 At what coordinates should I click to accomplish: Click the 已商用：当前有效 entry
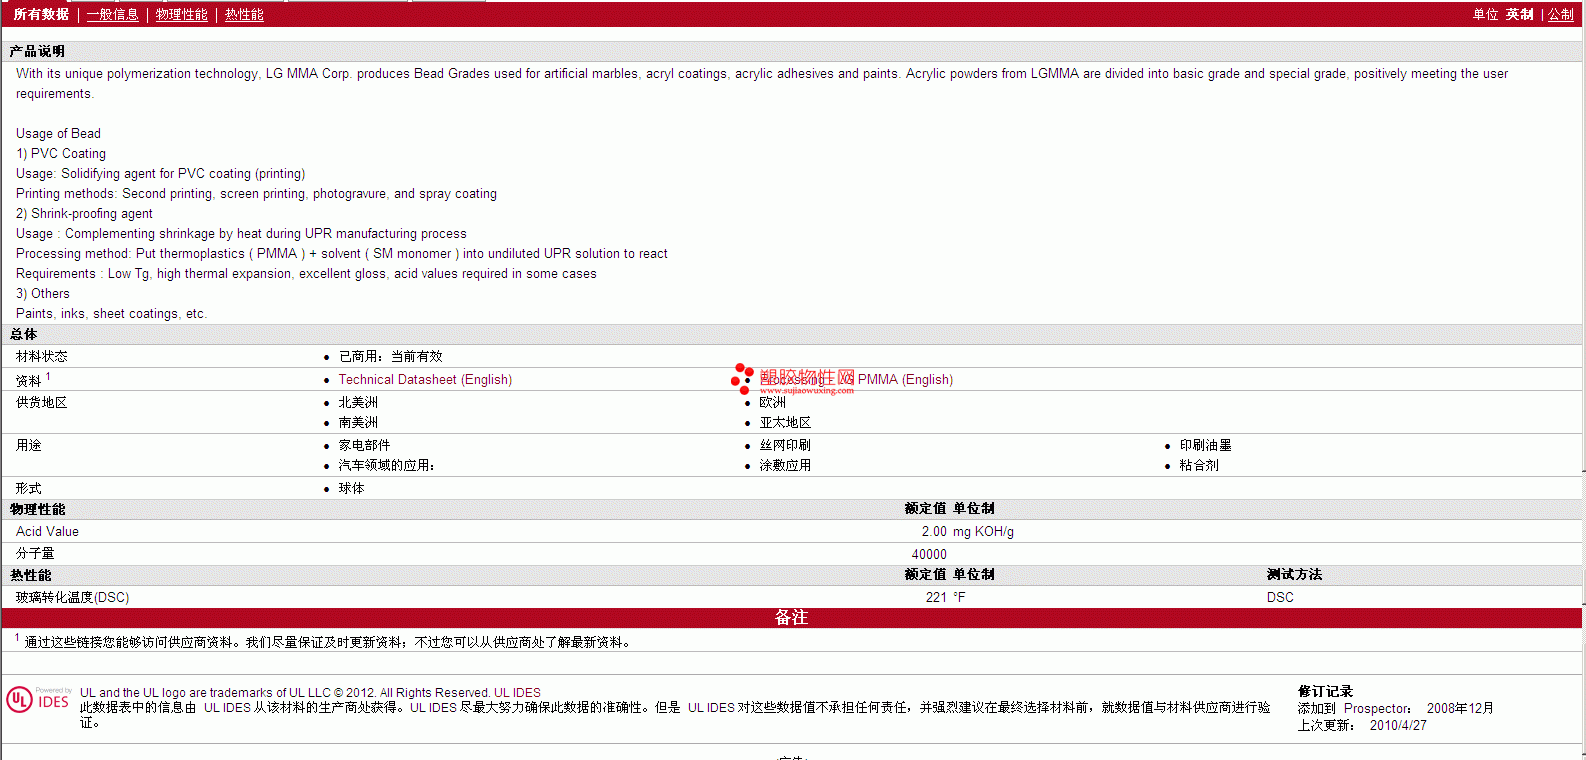tap(390, 356)
